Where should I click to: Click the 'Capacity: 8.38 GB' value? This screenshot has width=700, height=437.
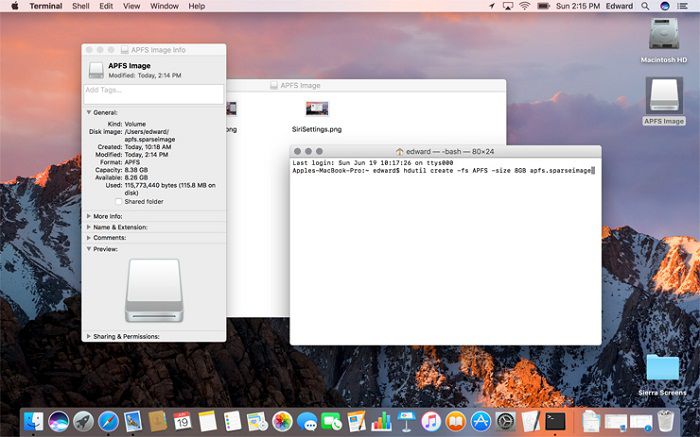tap(136, 170)
